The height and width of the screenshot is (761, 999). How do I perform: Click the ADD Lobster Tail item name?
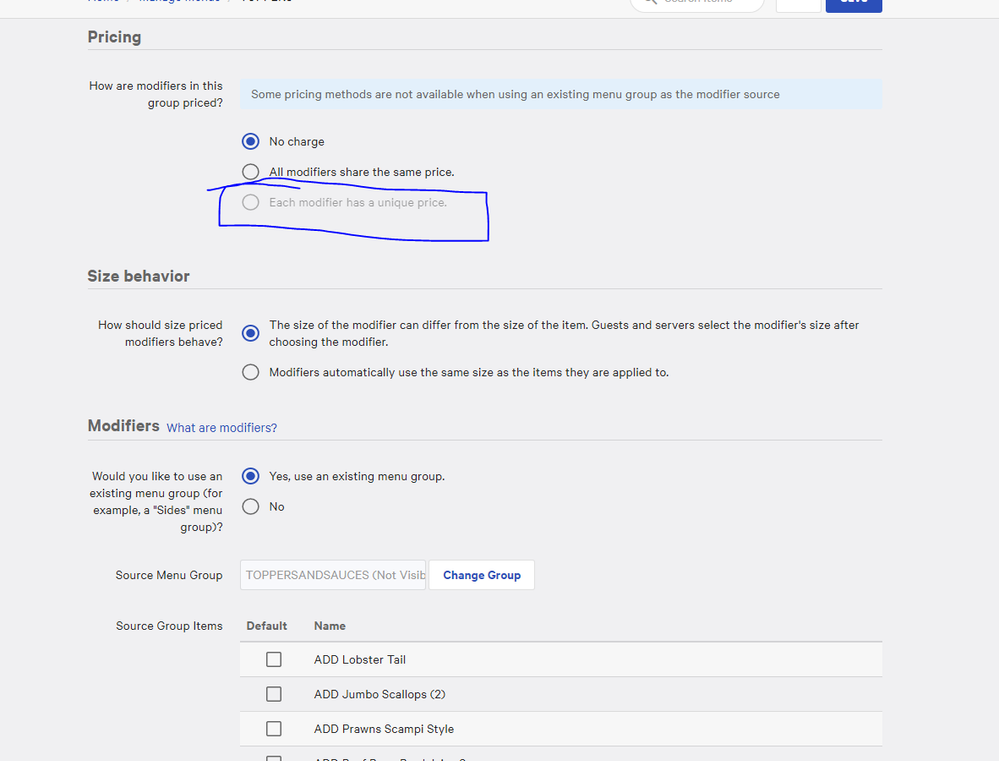(x=360, y=660)
